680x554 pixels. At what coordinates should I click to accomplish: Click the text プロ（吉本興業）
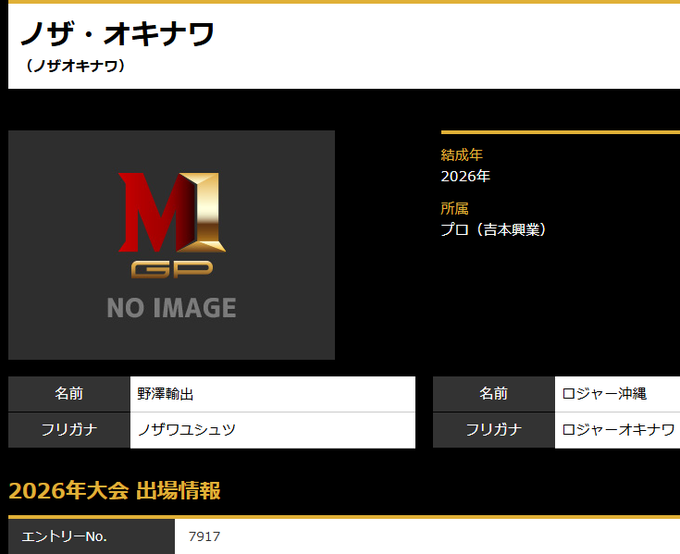[x=493, y=230]
